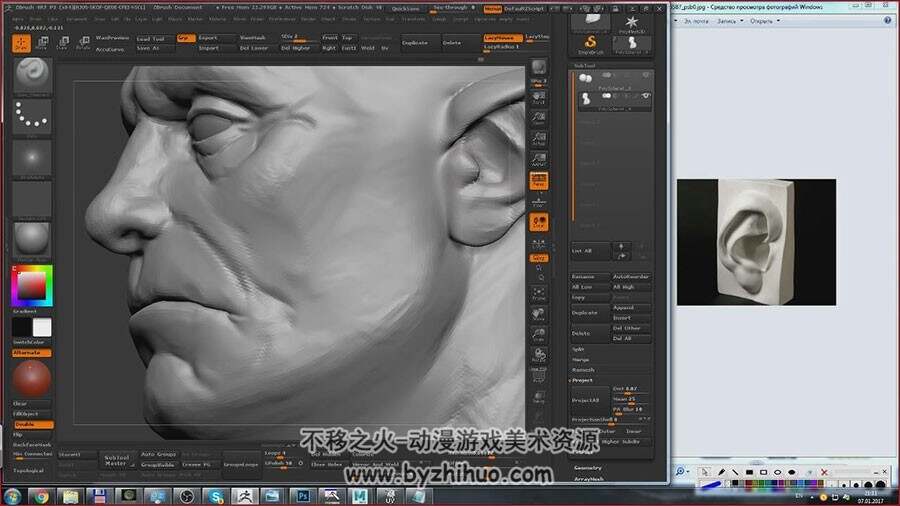Screen dimensions: 900x506
Task: Open the alpha thumbnail selector
Action: (32, 158)
